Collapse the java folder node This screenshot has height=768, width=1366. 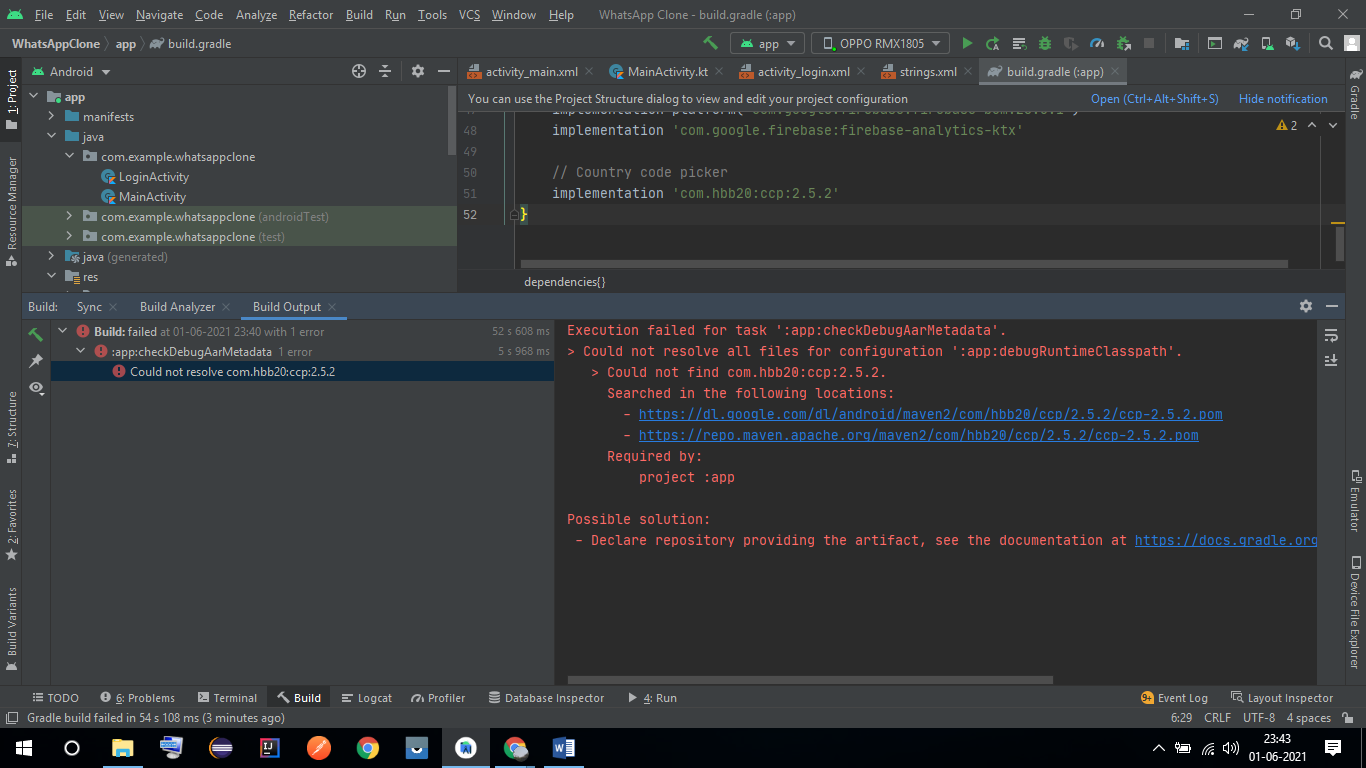52,137
